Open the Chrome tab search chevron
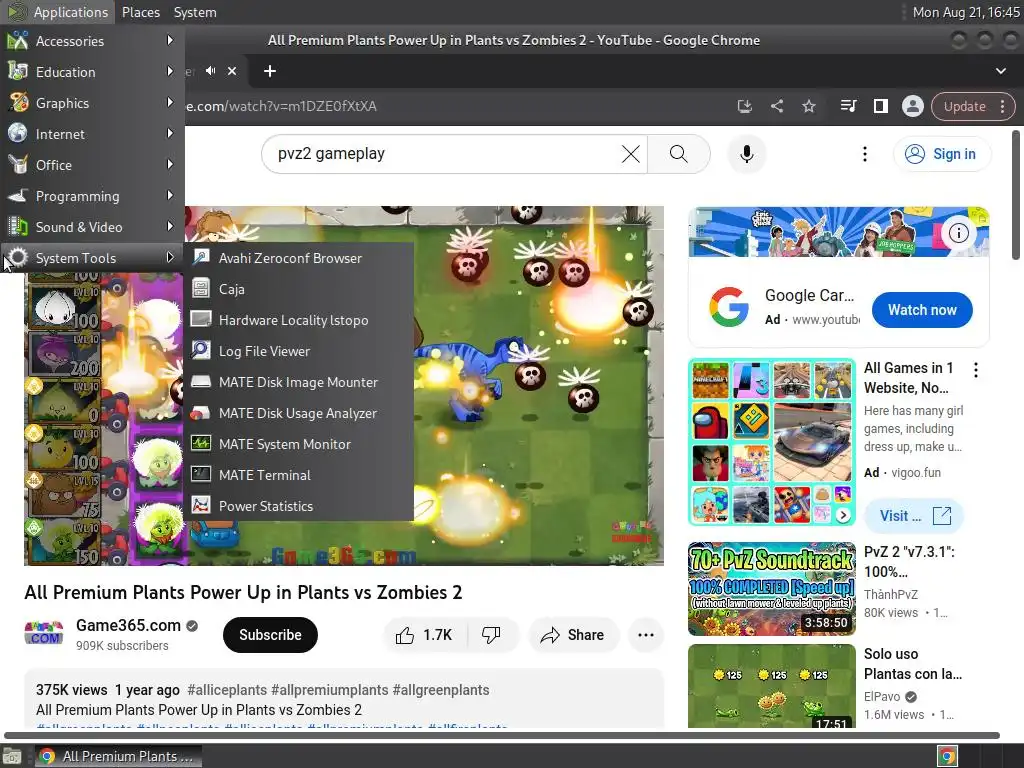 1000,71
